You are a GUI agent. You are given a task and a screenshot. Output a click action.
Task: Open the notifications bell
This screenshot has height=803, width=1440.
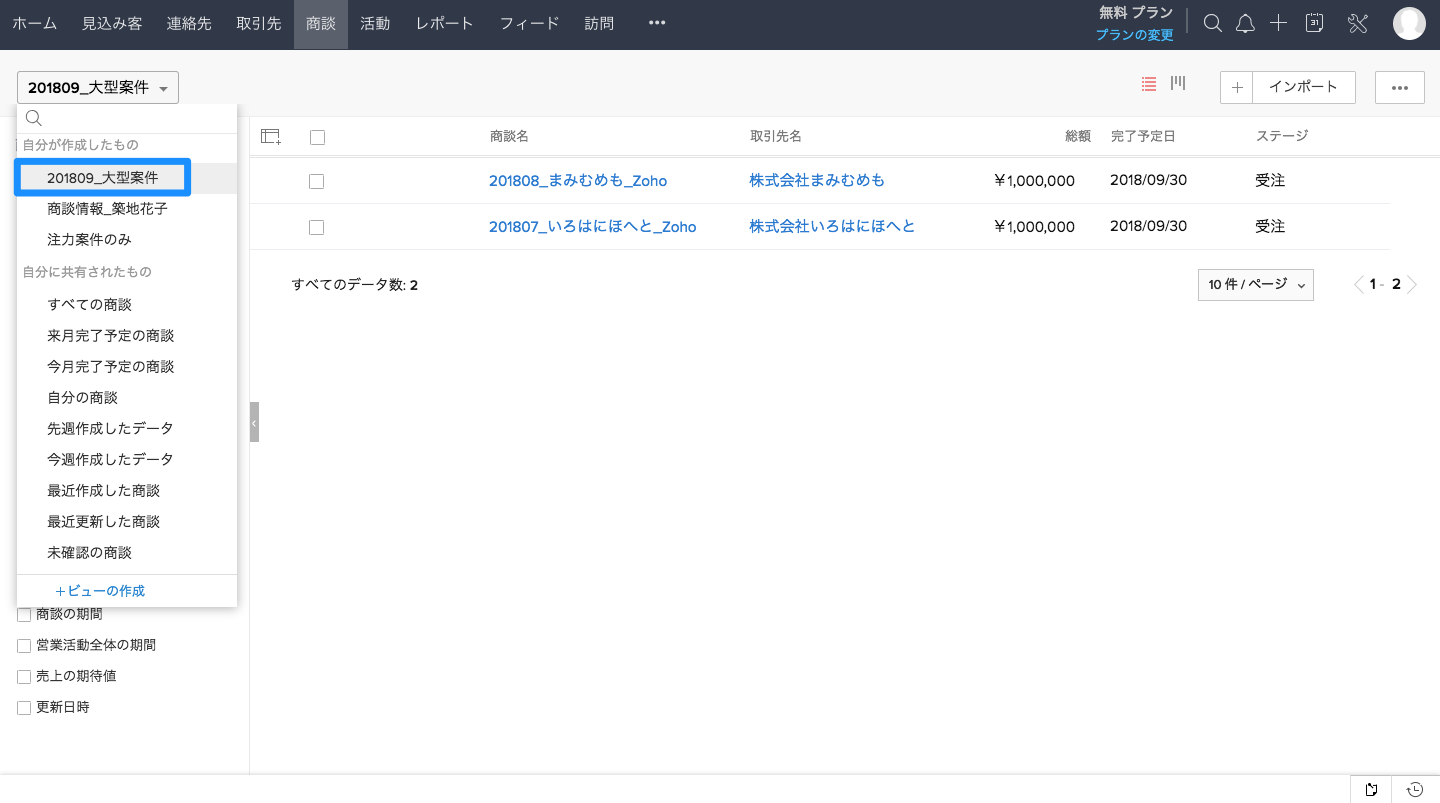(1245, 24)
